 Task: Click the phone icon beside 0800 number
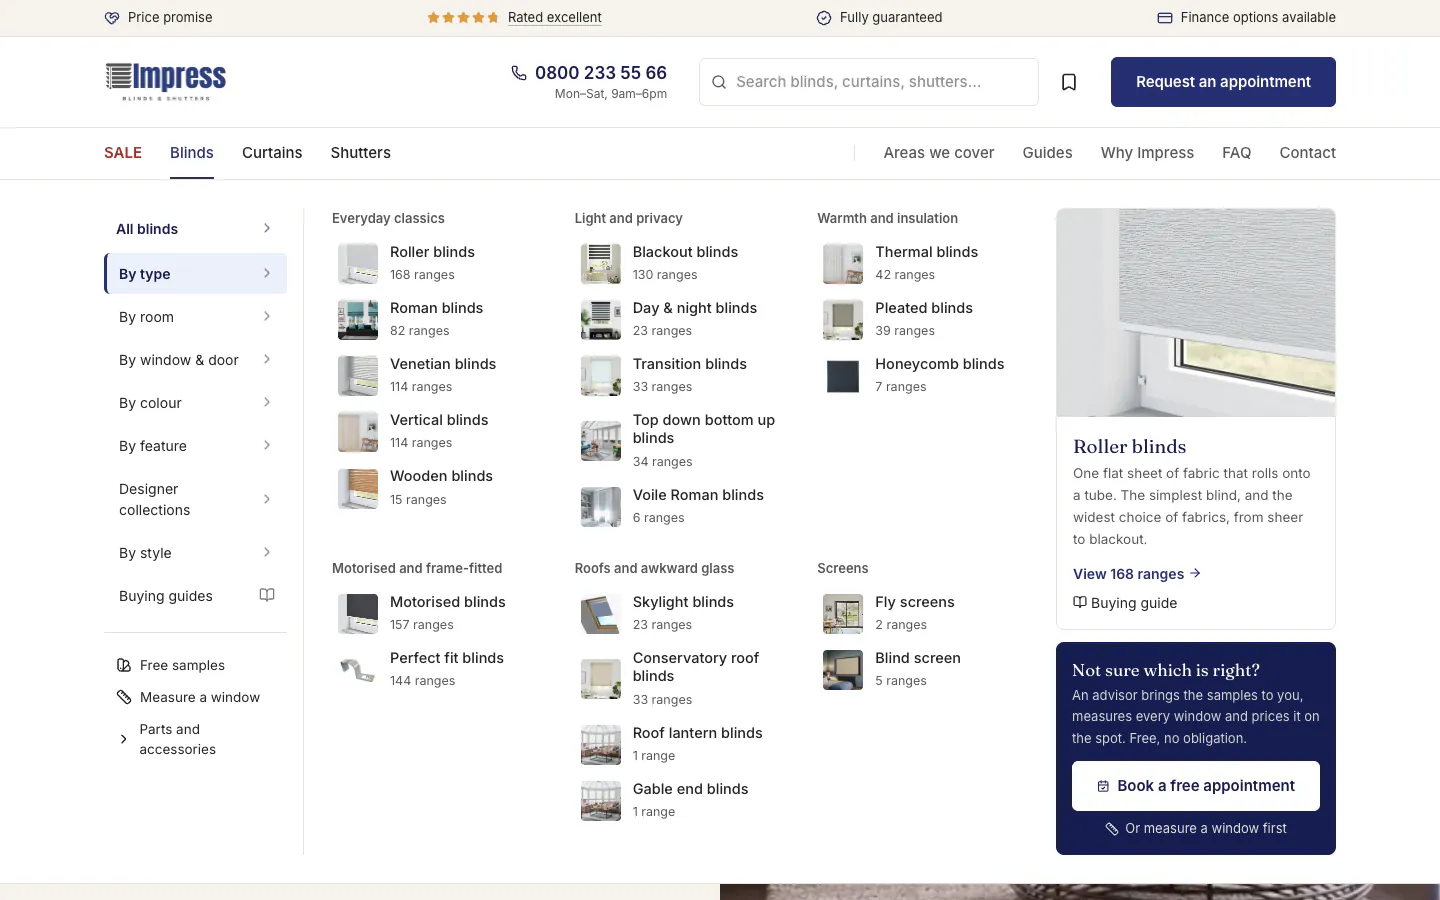click(x=519, y=73)
